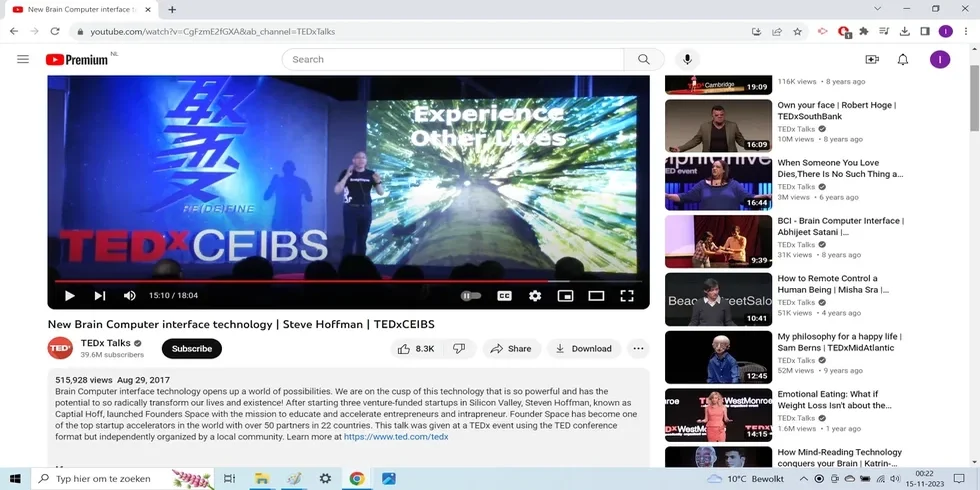This screenshot has width=980, height=490.
Task: Open more actions three-dot menu
Action: pyautogui.click(x=638, y=349)
